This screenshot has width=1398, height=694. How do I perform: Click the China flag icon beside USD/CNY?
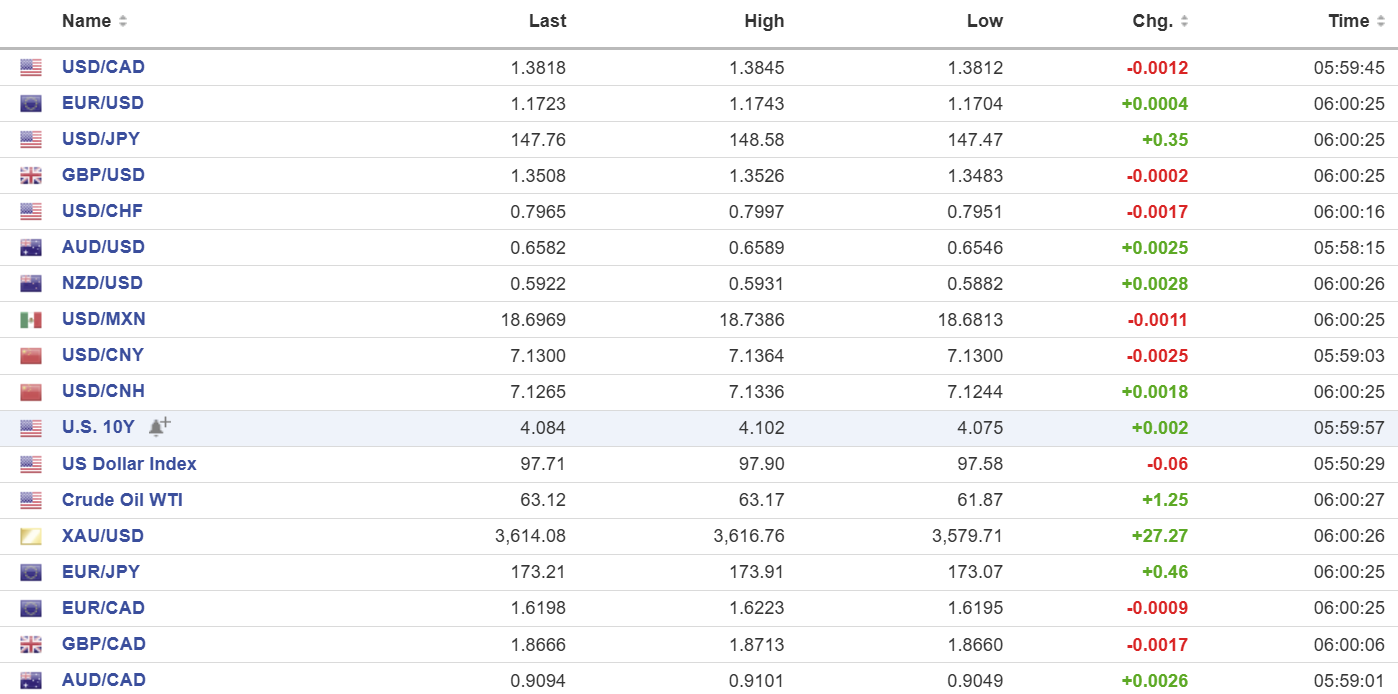coord(31,356)
